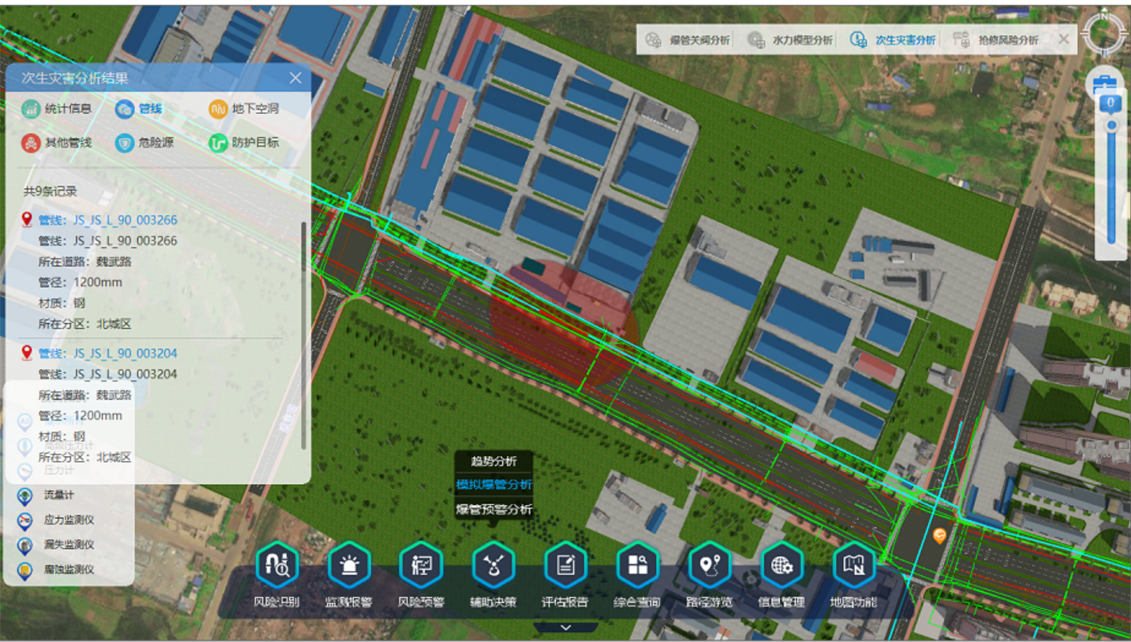Open the 综合查询 query icon
The width and height of the screenshot is (1131, 642).
point(637,567)
